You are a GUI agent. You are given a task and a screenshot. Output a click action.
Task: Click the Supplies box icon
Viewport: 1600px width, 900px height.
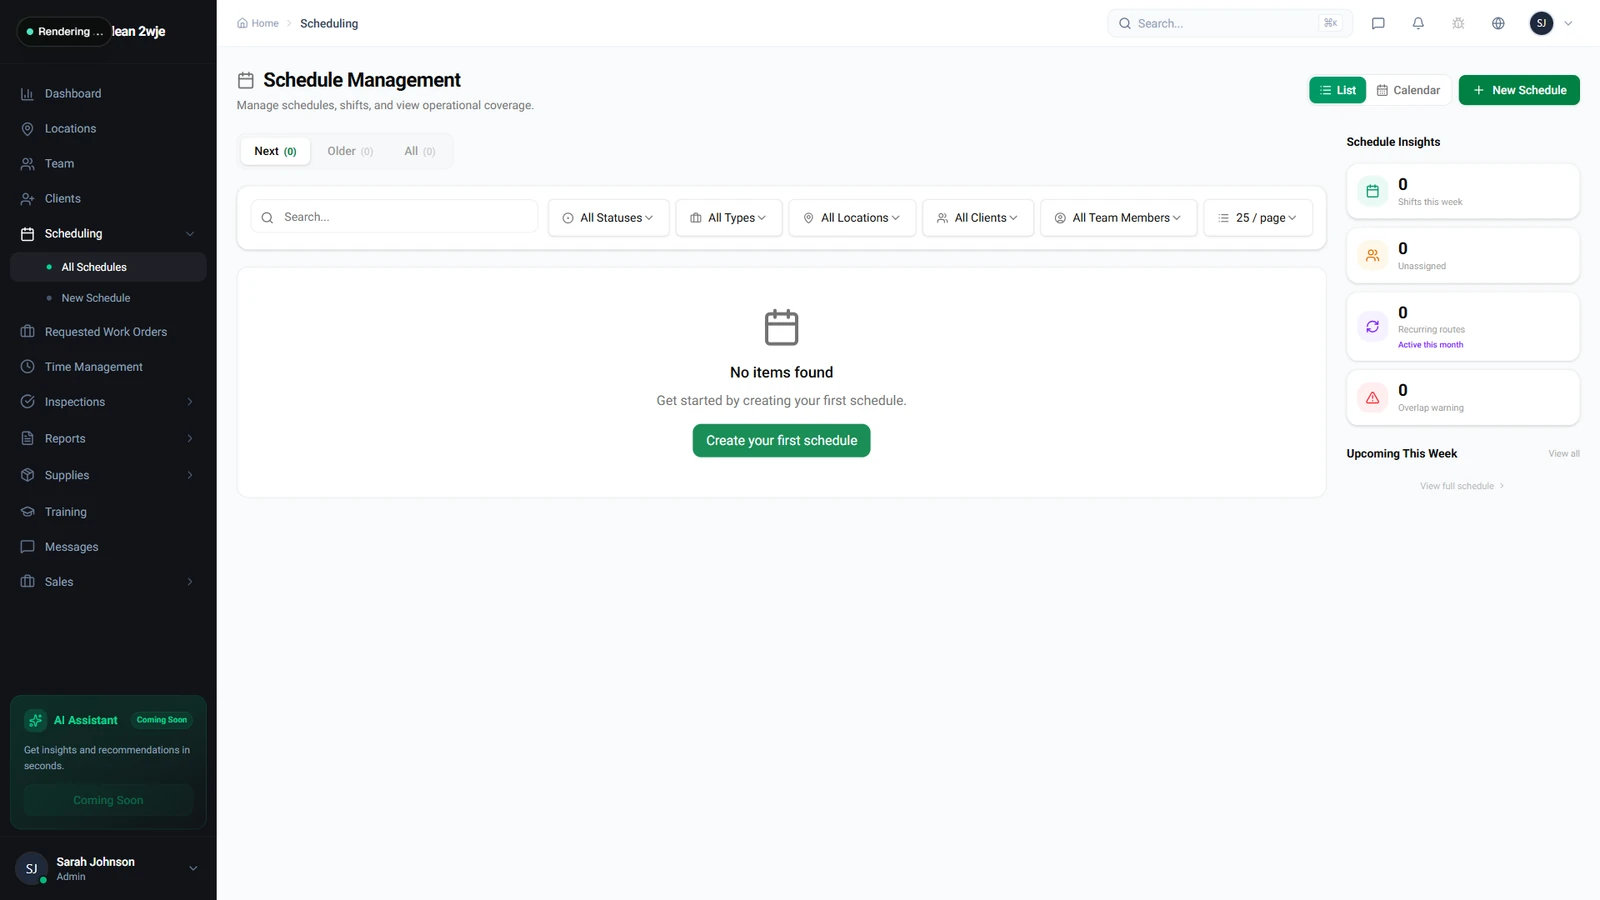pos(27,475)
